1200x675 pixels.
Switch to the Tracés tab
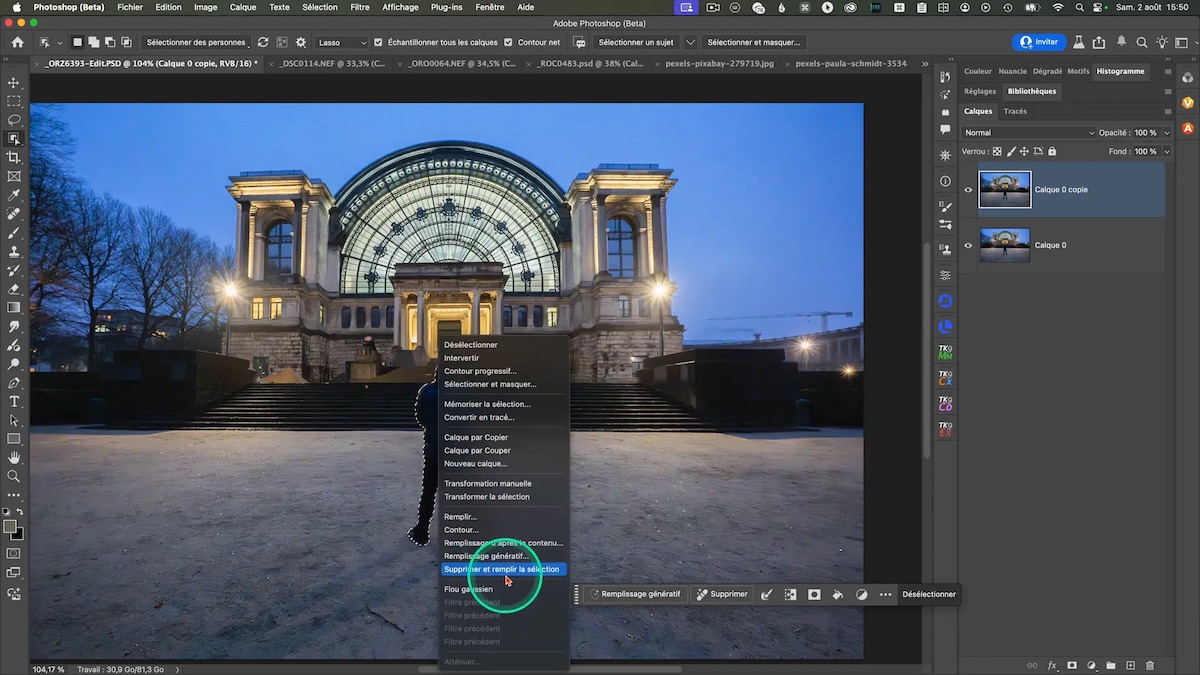click(x=1015, y=111)
